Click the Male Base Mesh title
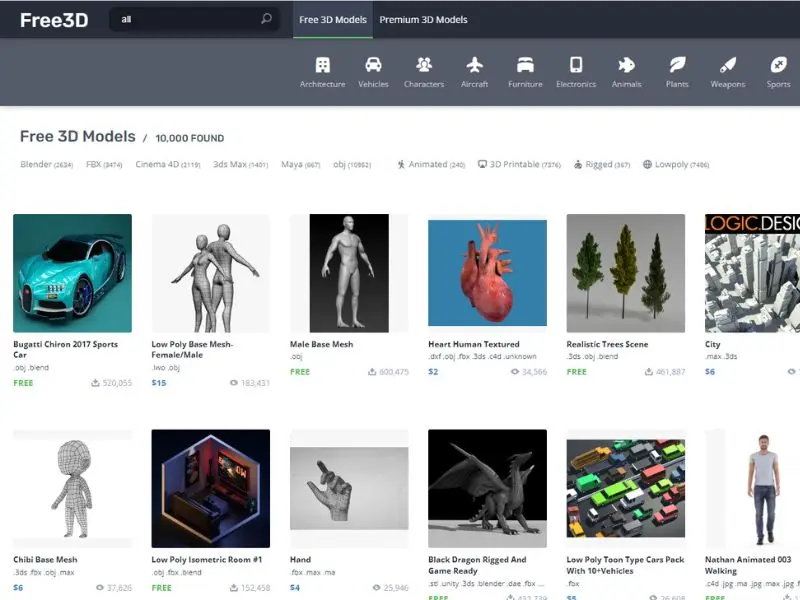 (321, 344)
